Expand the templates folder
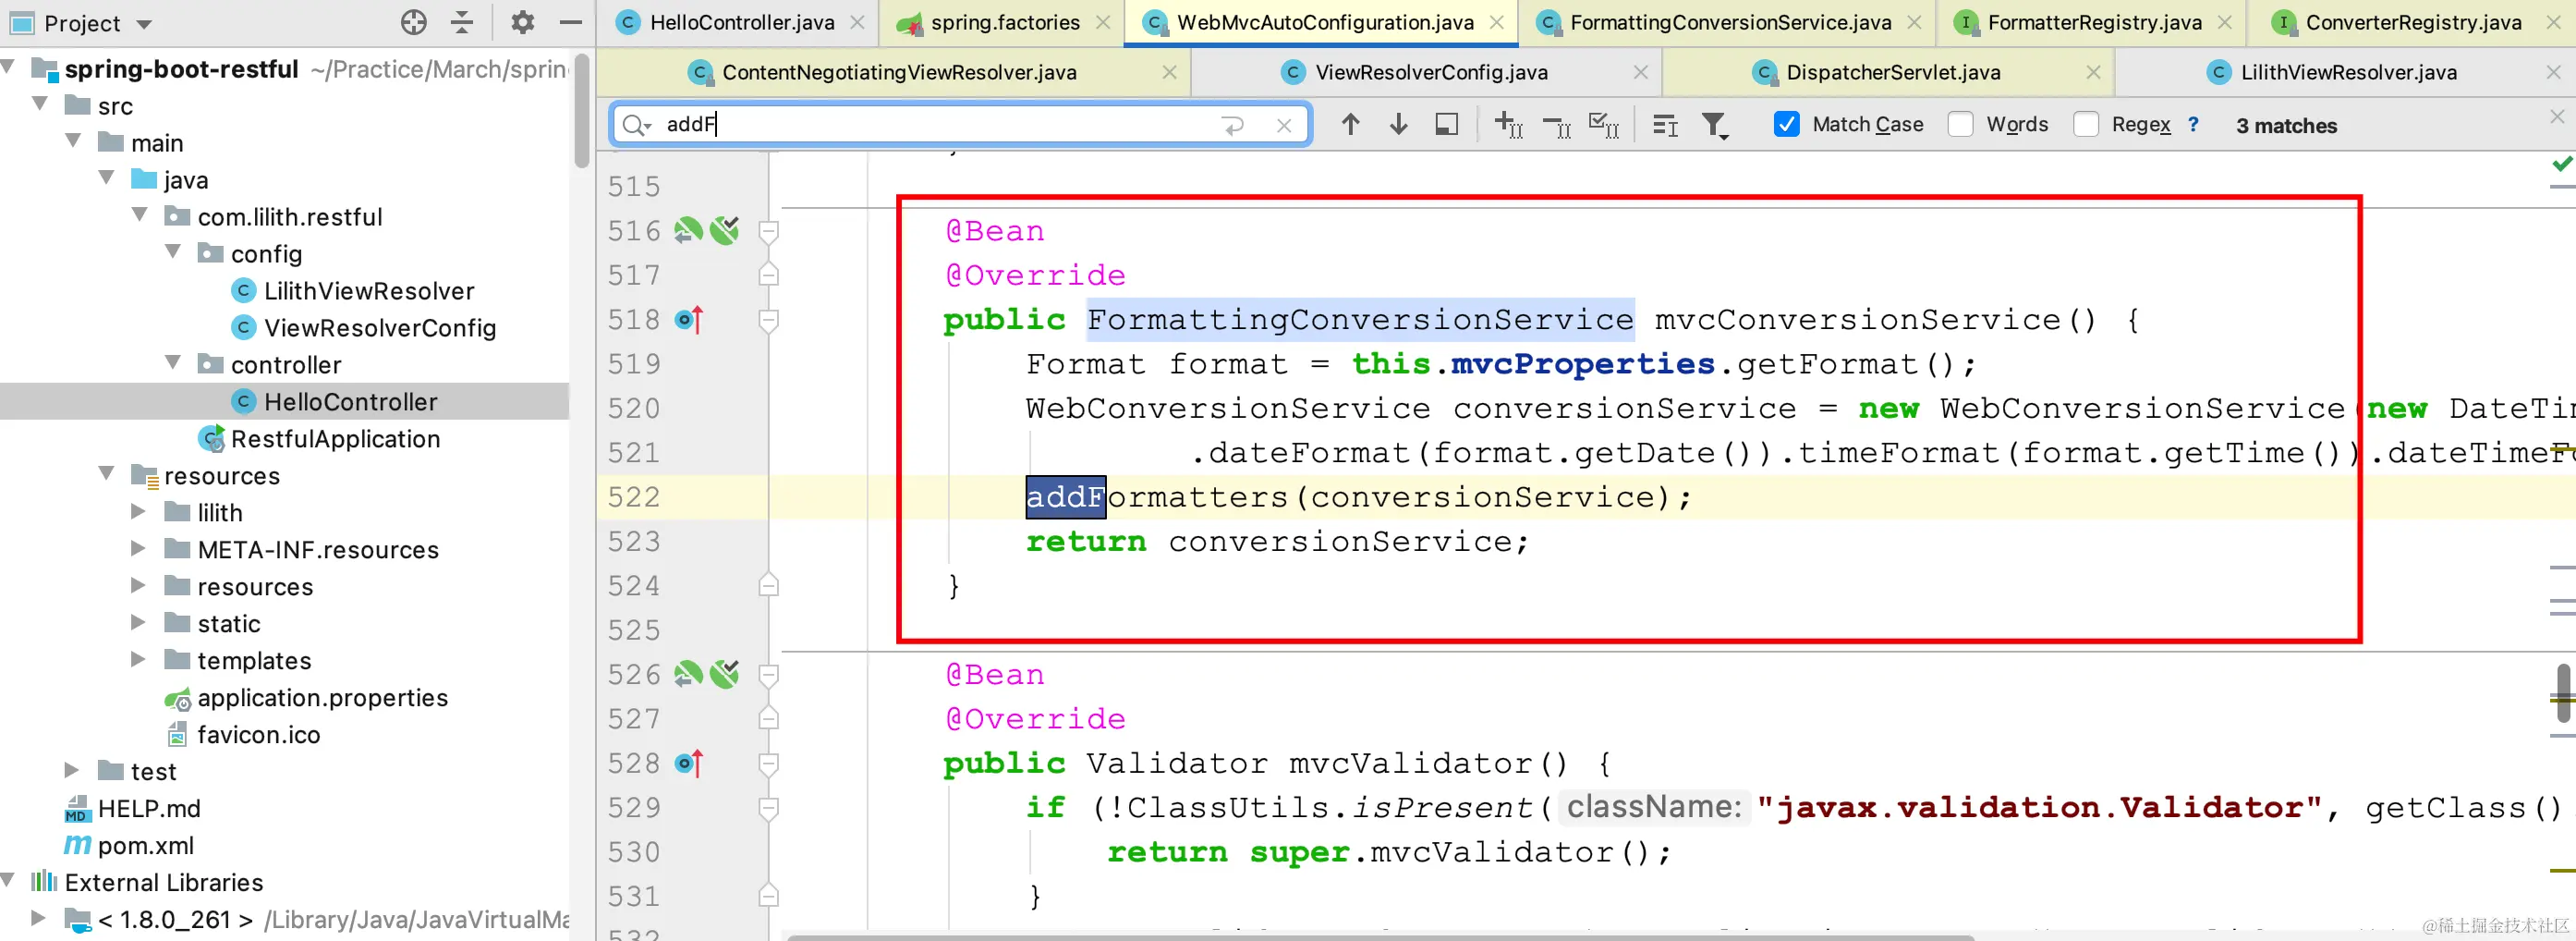The width and height of the screenshot is (2576, 941). pos(139,659)
